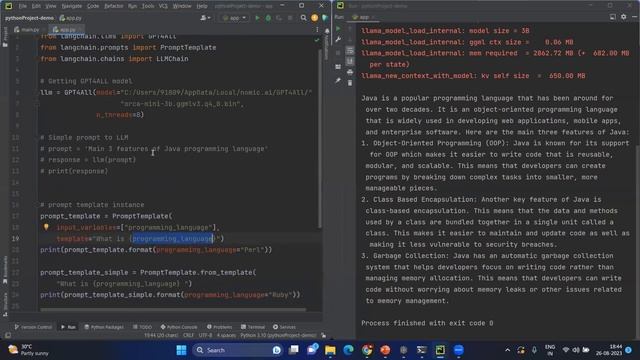Toggle soft-wrap icon in Run console
Image resolution: width=640 pixels, height=360 pixels.
click(350, 50)
